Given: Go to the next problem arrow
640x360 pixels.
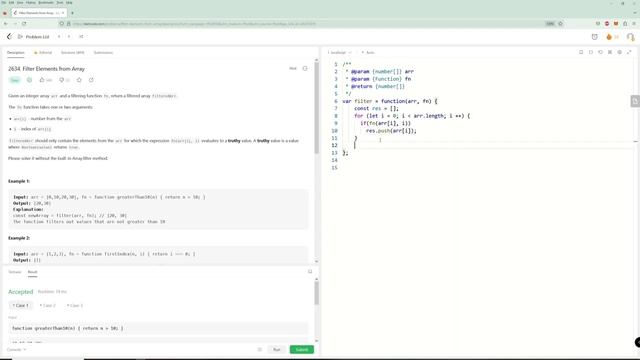Looking at the screenshot, I should 69,37.
